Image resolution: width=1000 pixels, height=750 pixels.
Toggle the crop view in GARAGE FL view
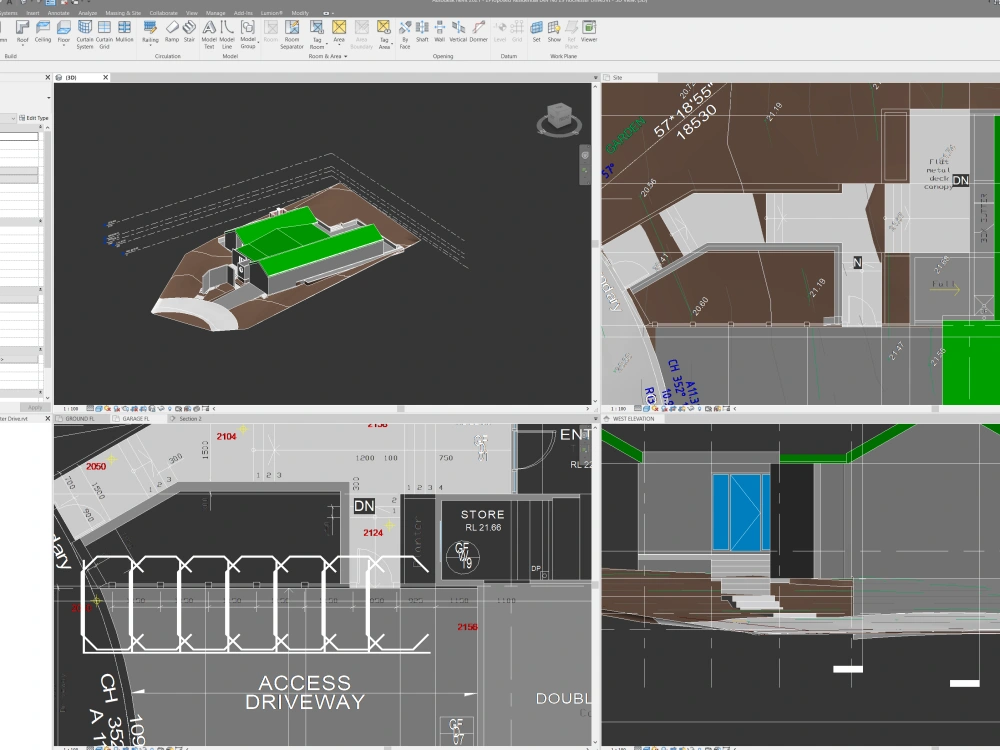click(124, 748)
